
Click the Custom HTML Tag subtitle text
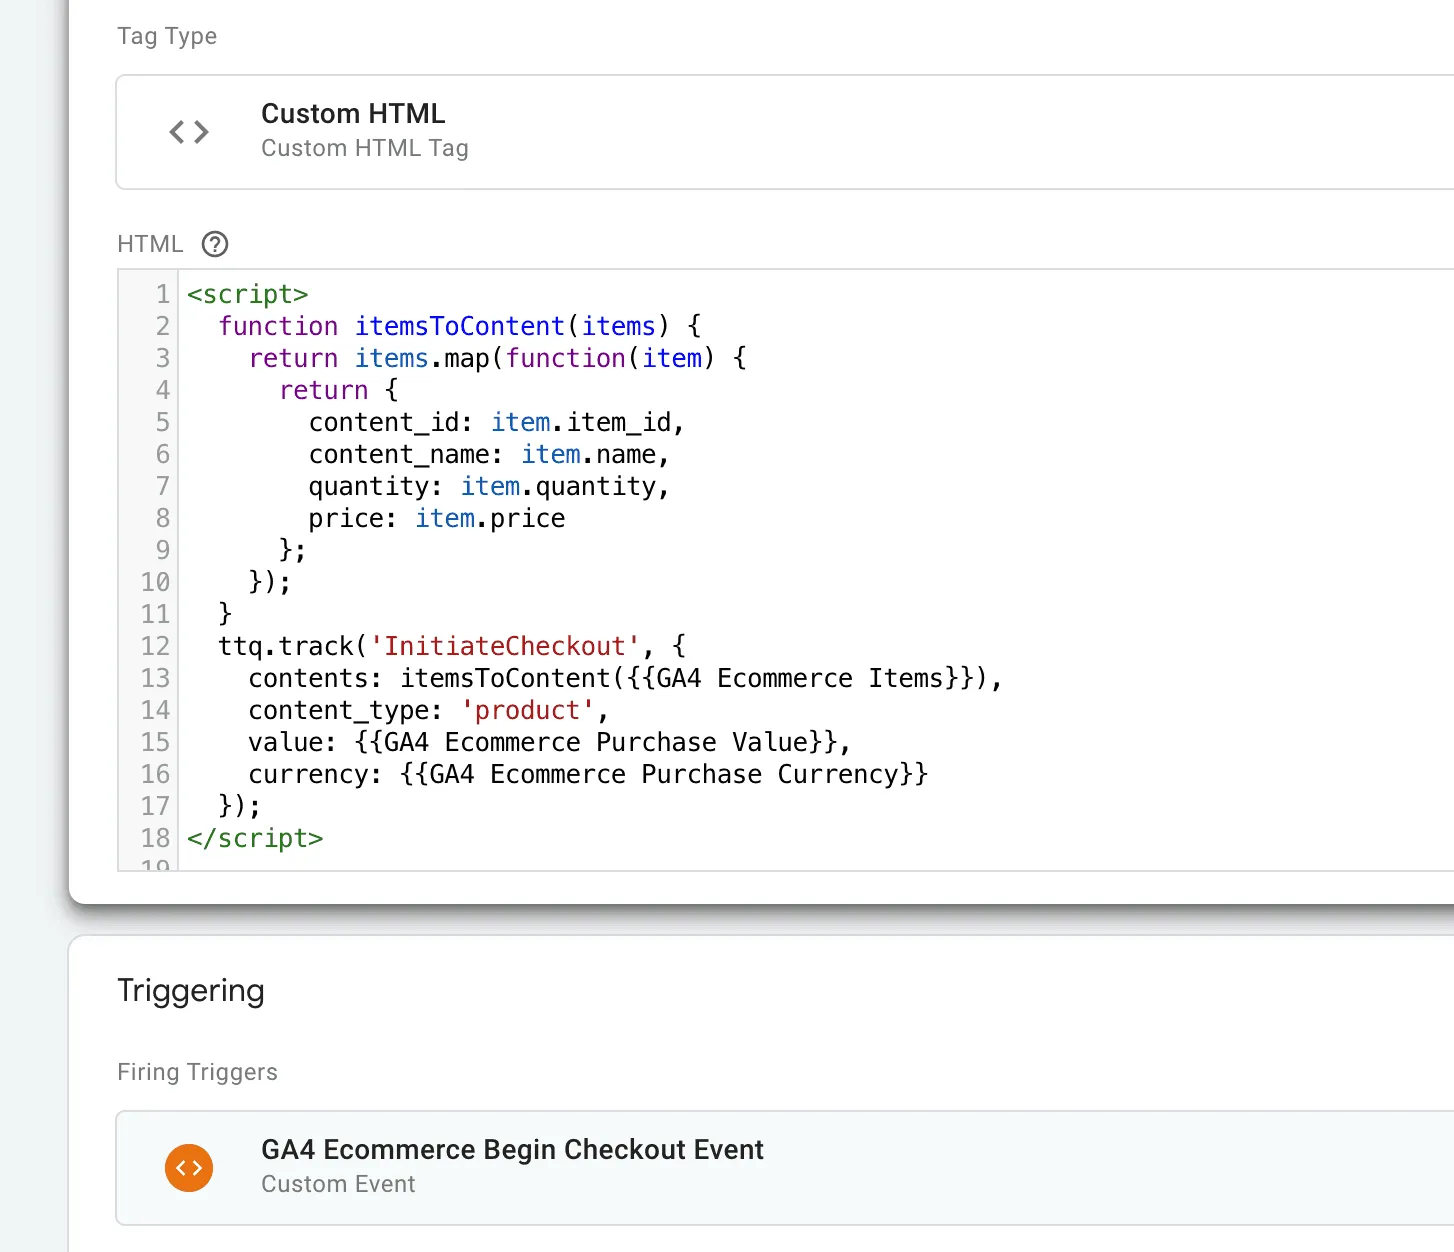point(365,148)
